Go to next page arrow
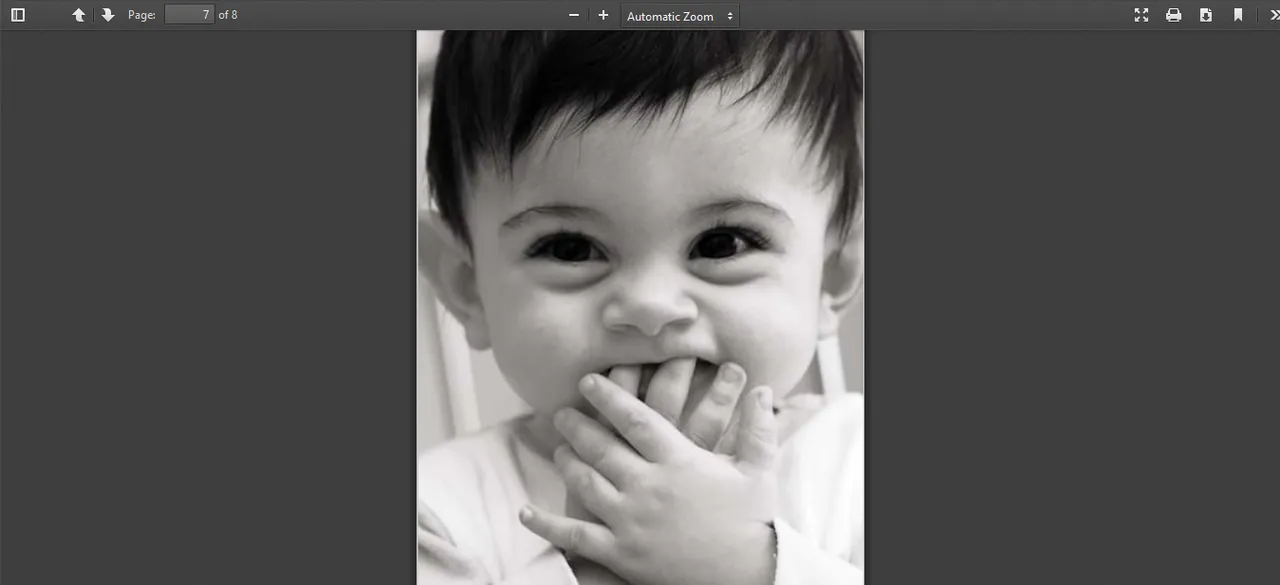Image resolution: width=1280 pixels, height=585 pixels. (x=108, y=15)
